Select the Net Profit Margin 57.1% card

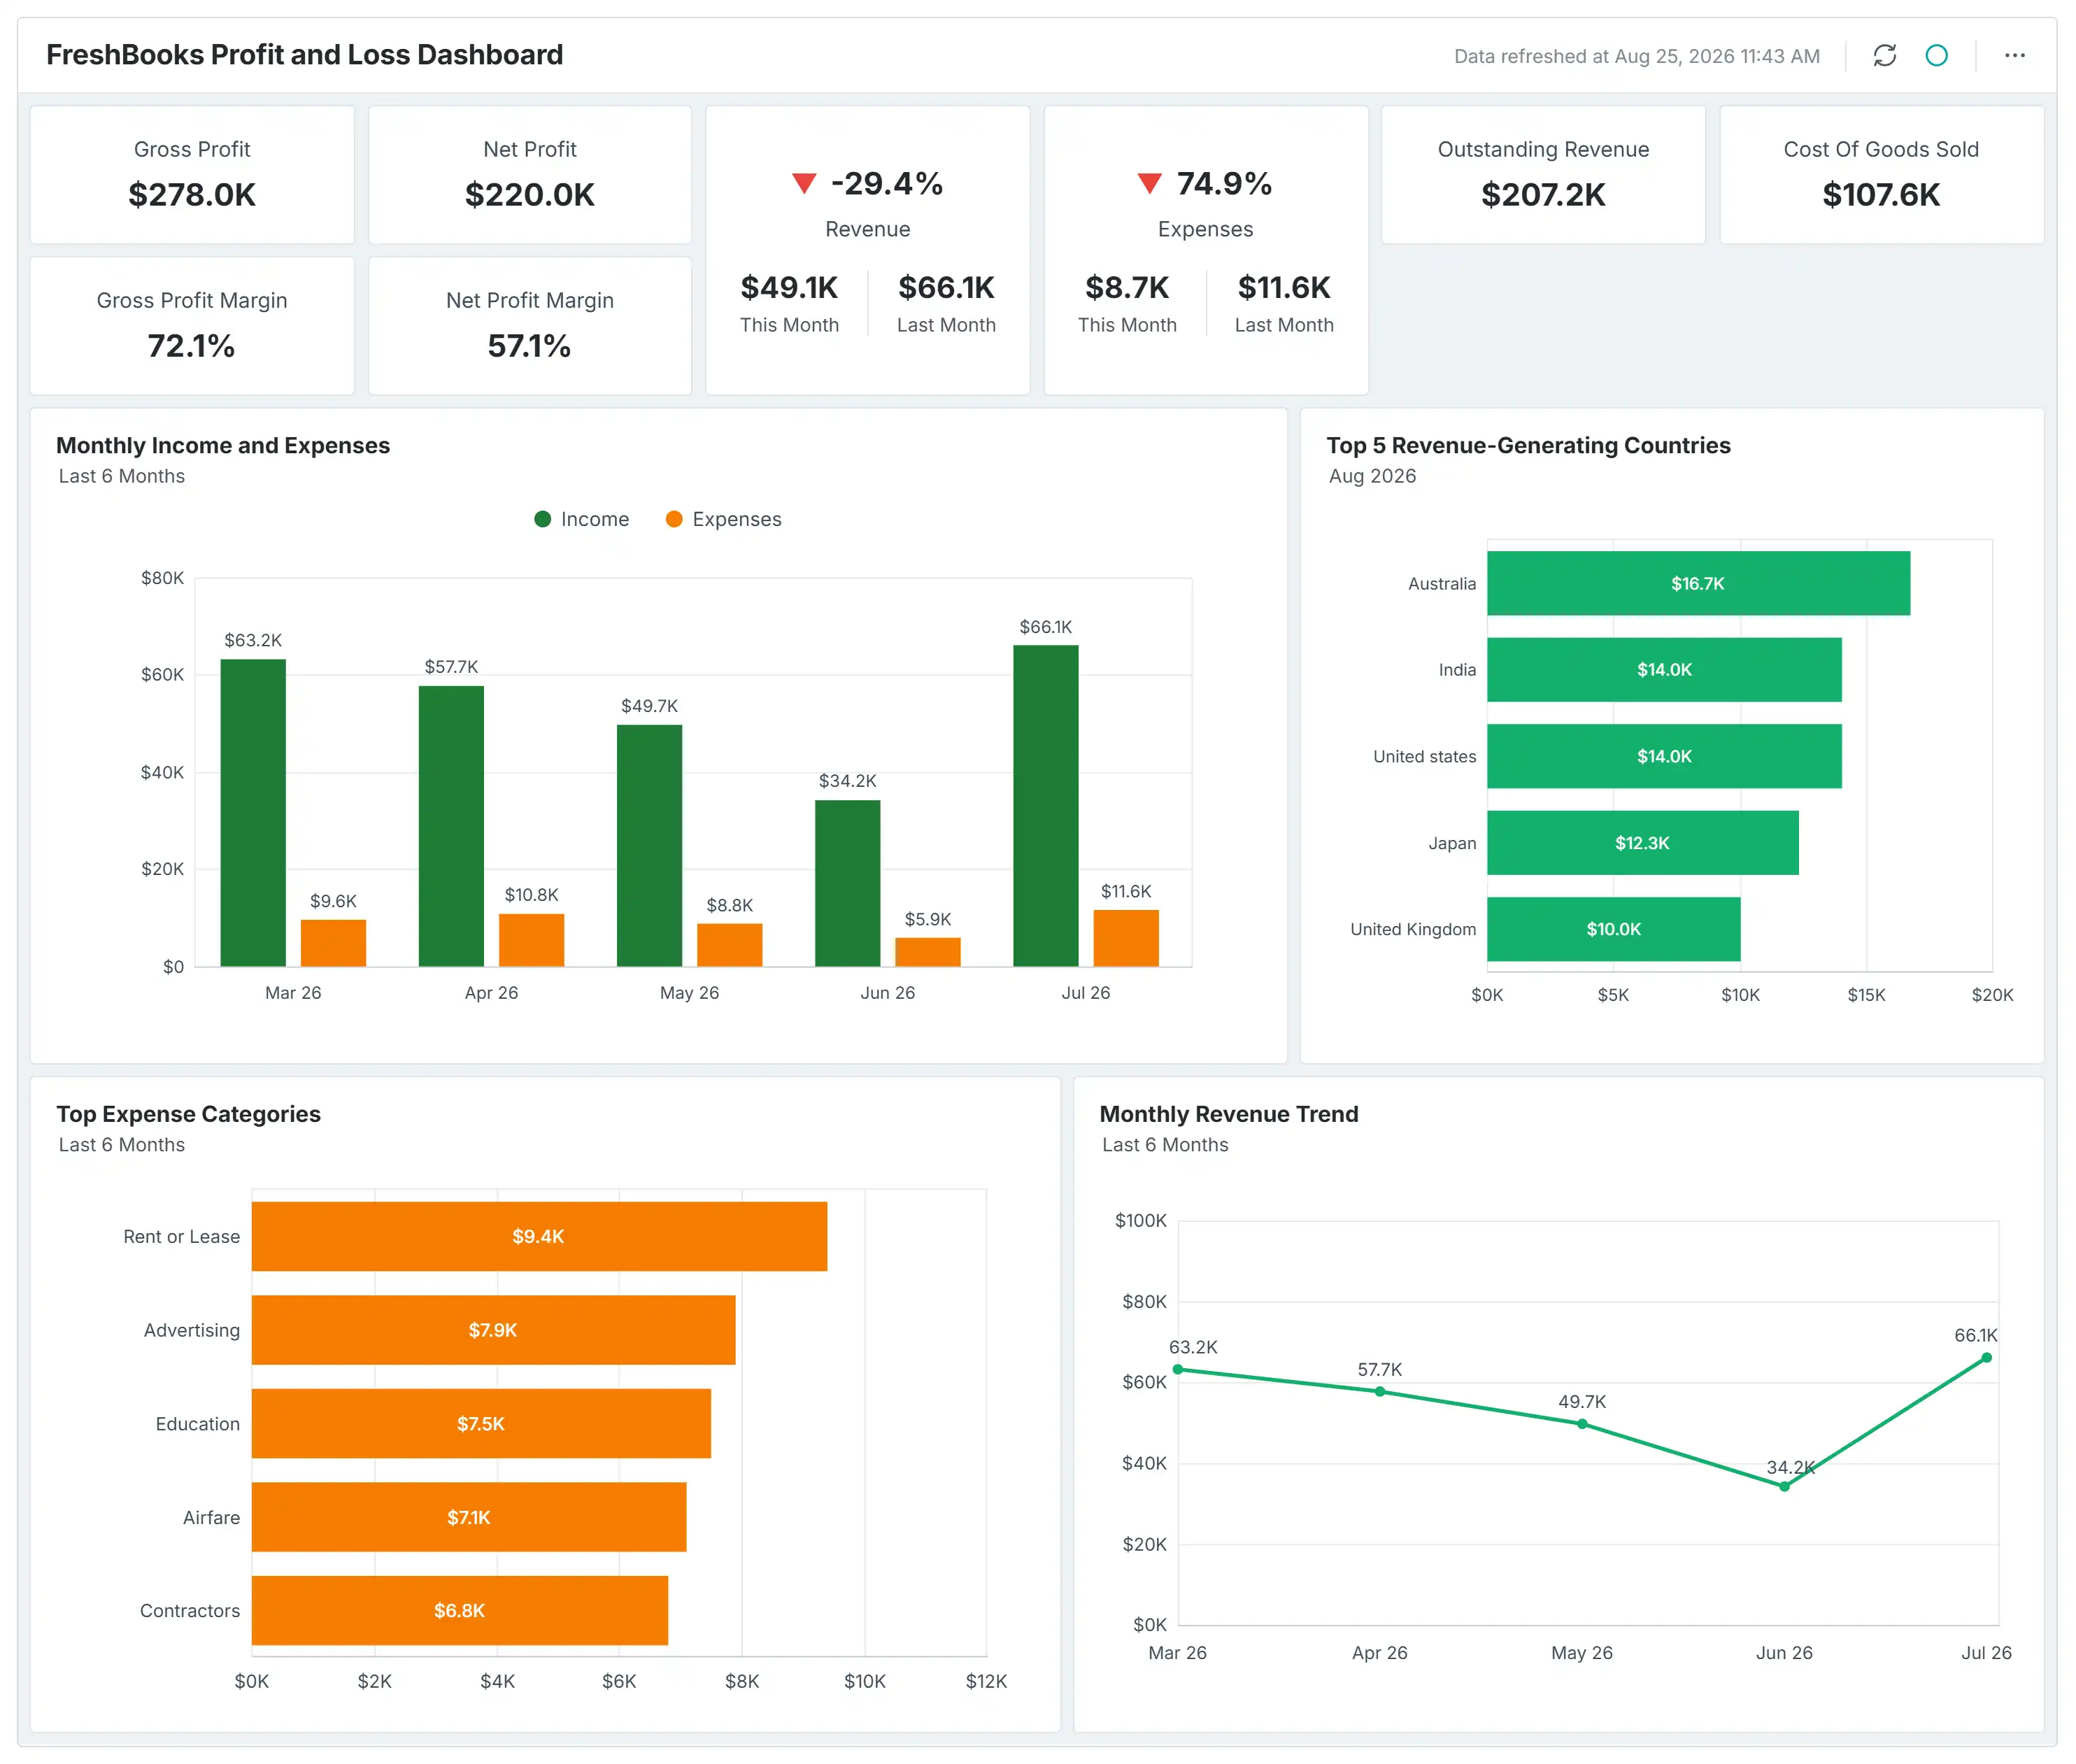pos(530,326)
